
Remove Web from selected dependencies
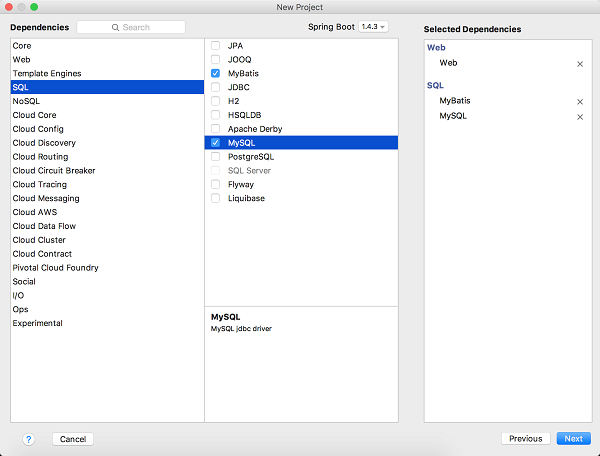click(x=580, y=63)
